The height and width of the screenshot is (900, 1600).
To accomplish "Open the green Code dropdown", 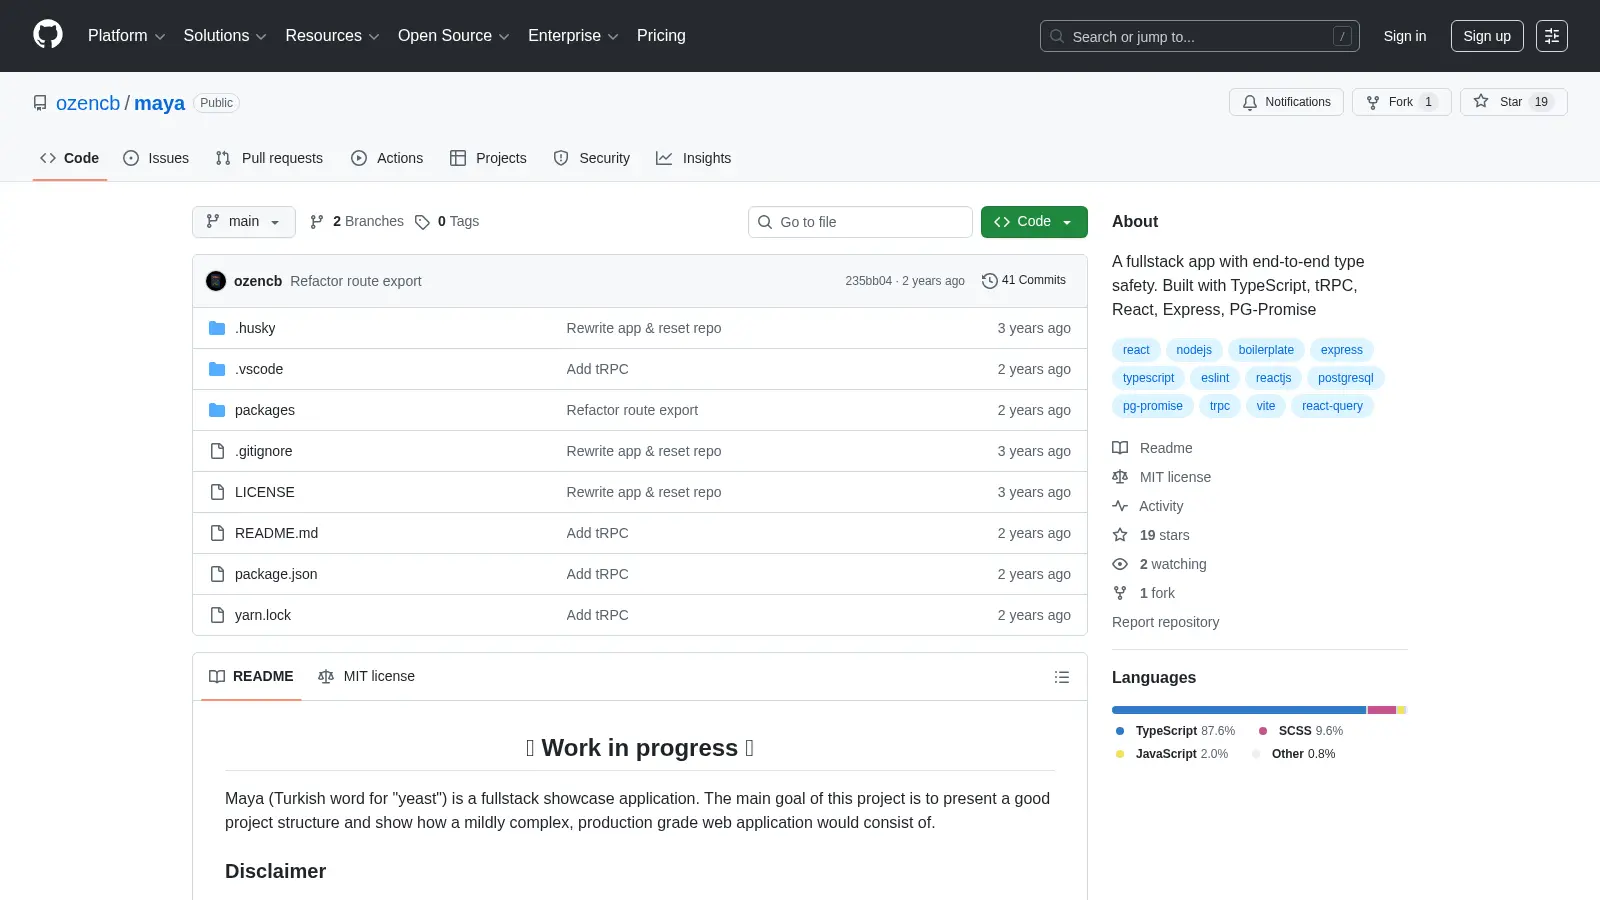I will click(x=1034, y=222).
